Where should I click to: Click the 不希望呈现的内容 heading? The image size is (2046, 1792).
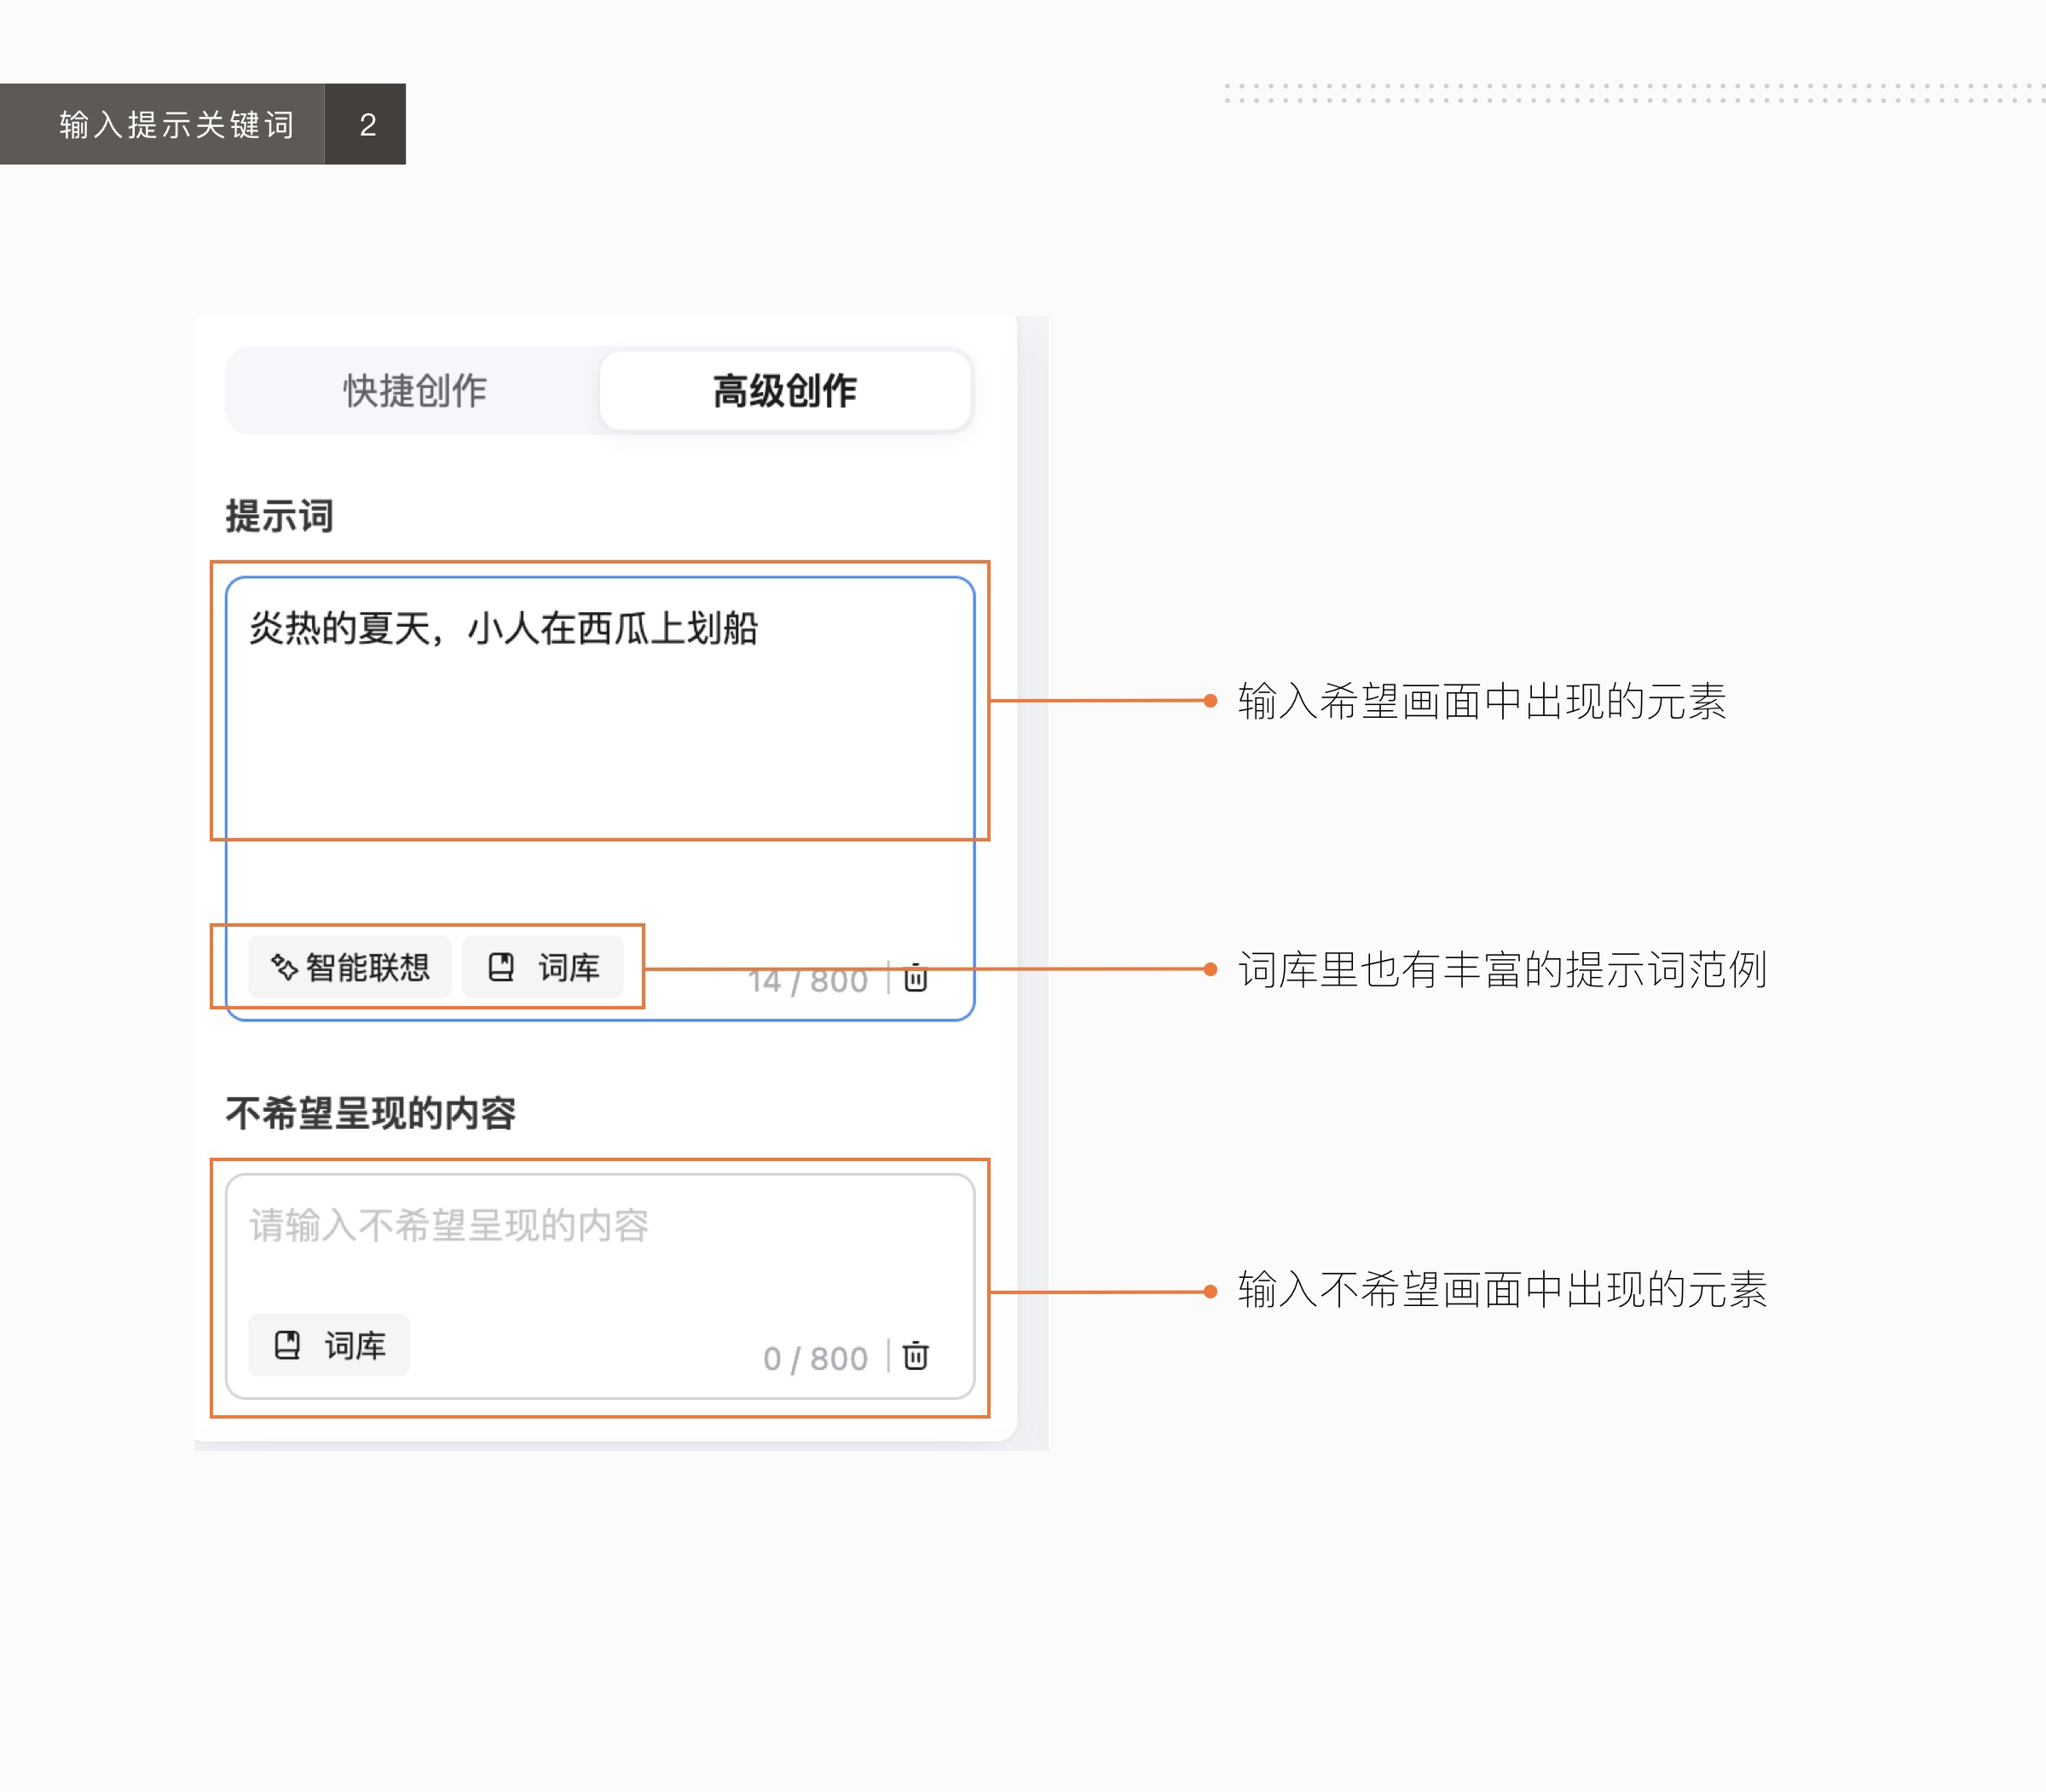[x=372, y=1113]
